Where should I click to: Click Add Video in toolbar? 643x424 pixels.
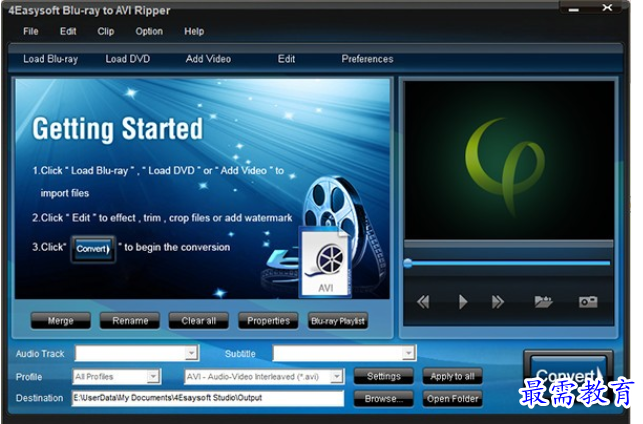point(208,59)
